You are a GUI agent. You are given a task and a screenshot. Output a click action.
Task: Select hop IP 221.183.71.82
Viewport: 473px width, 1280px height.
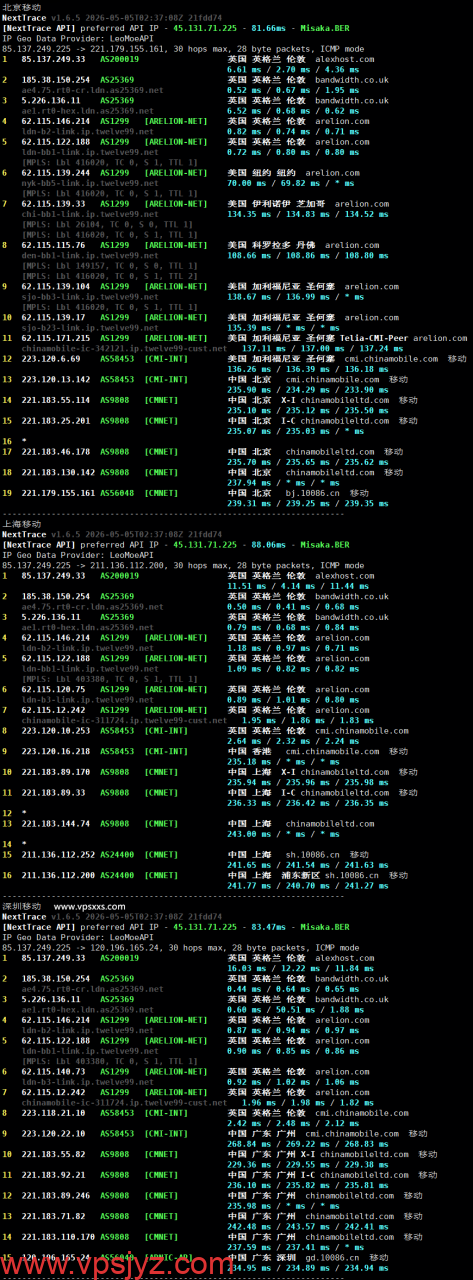click(52, 1217)
